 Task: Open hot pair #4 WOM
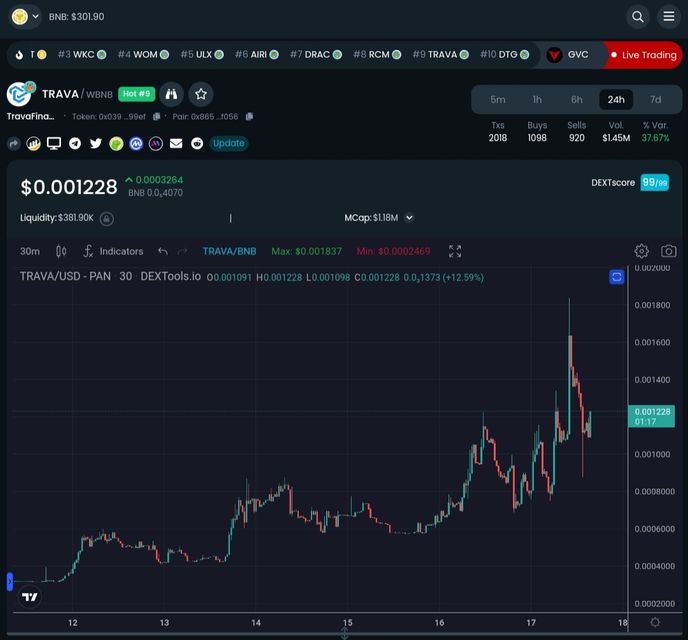pyautogui.click(x=143, y=54)
